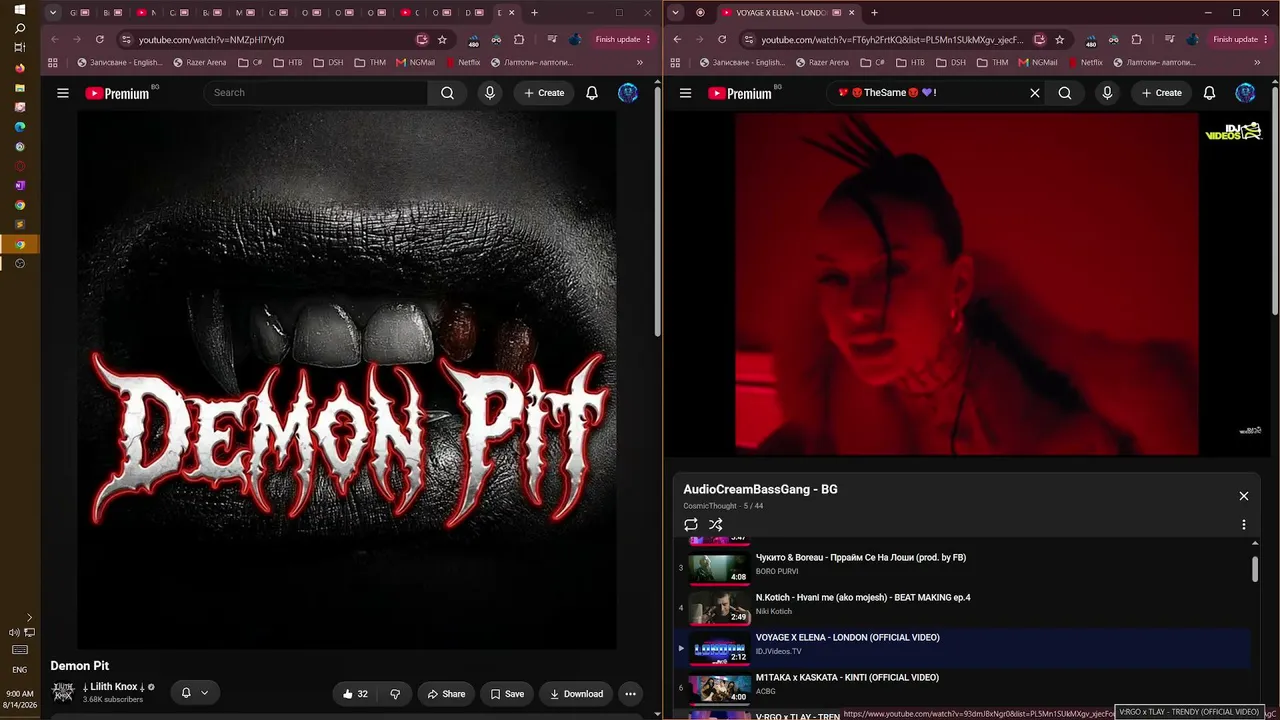Open Netflix bookmark in right browser
Image resolution: width=1280 pixels, height=720 pixels.
(1085, 62)
